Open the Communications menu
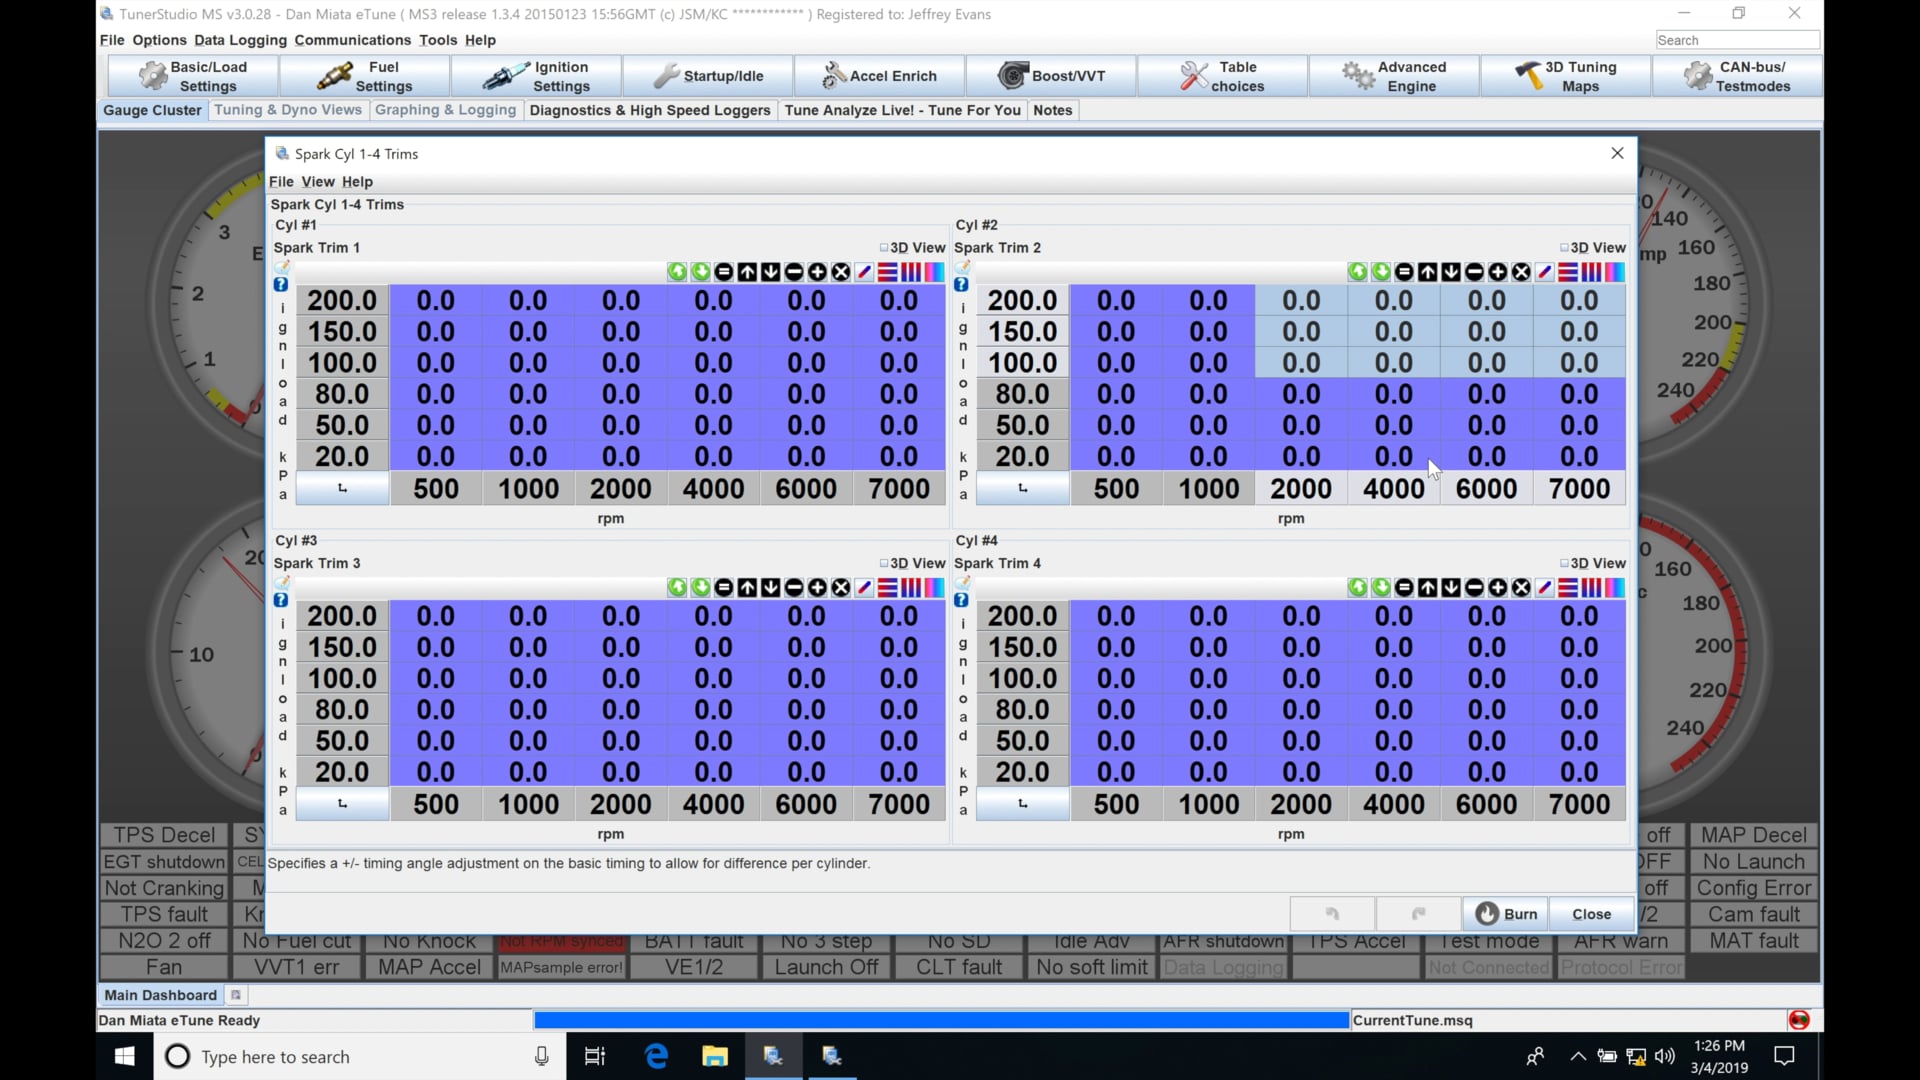This screenshot has height=1080, width=1920. tap(352, 40)
